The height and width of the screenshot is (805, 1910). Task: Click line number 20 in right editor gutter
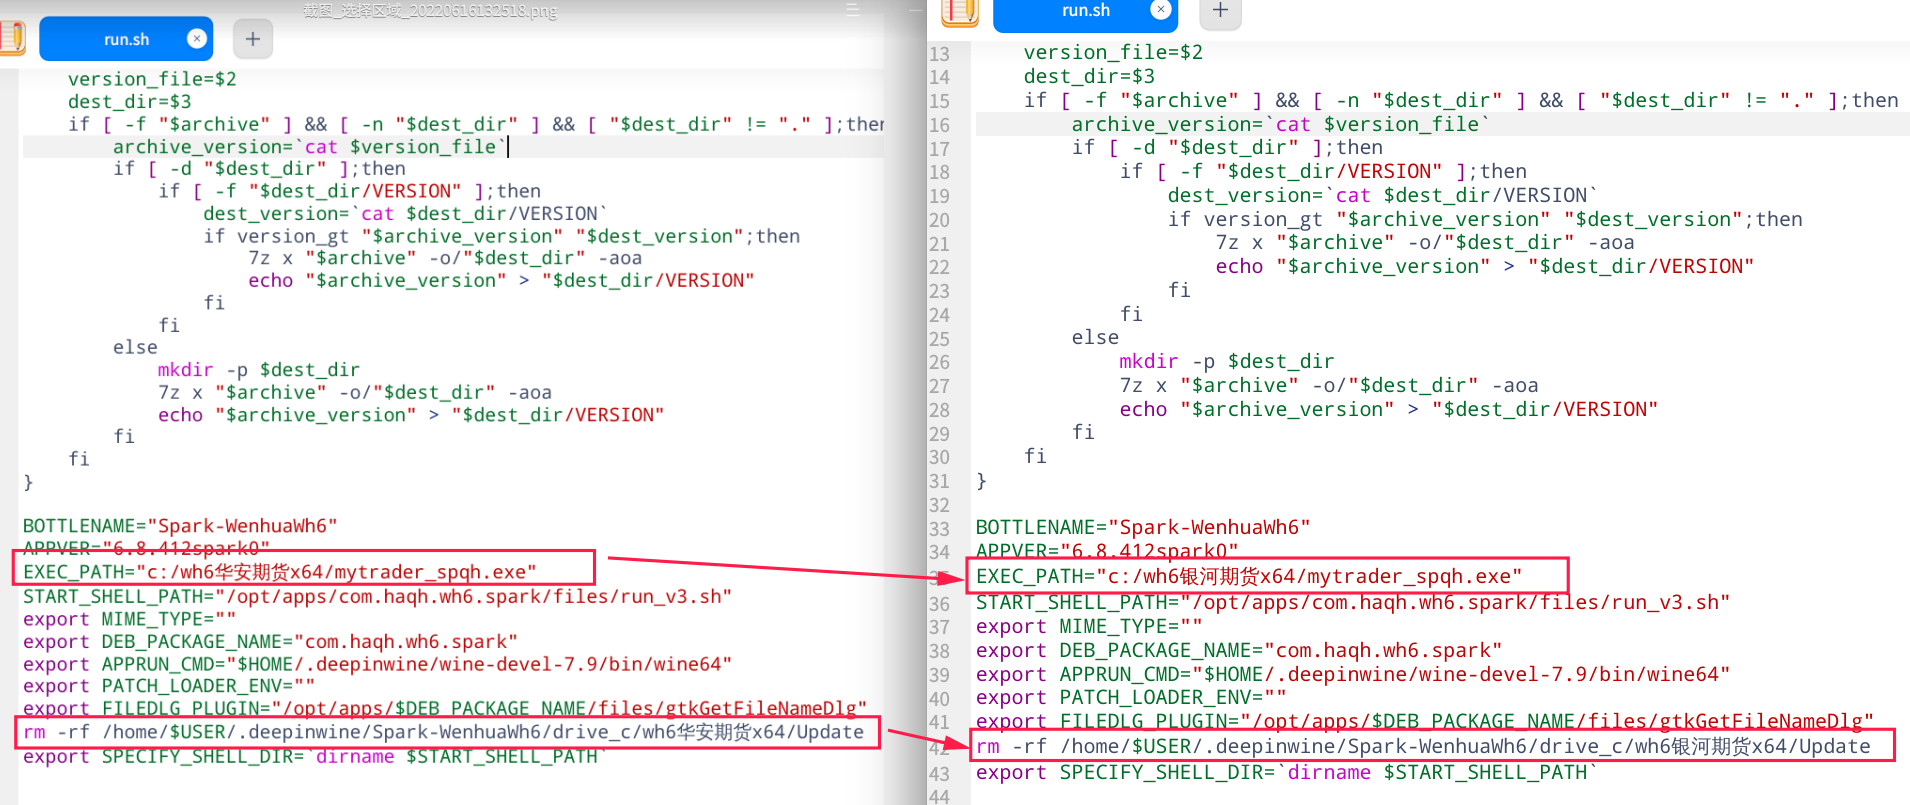[x=939, y=220]
